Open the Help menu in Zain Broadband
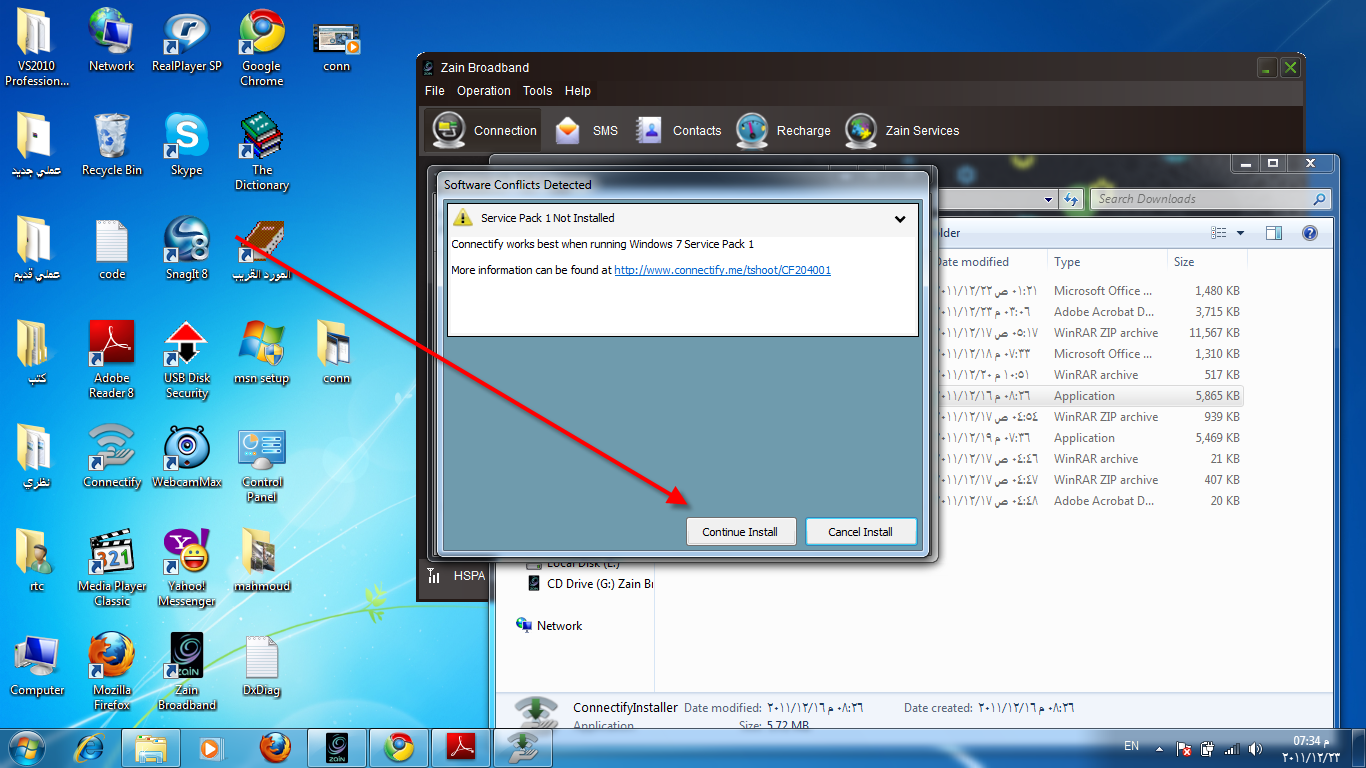The height and width of the screenshot is (768, 1366). coord(578,91)
